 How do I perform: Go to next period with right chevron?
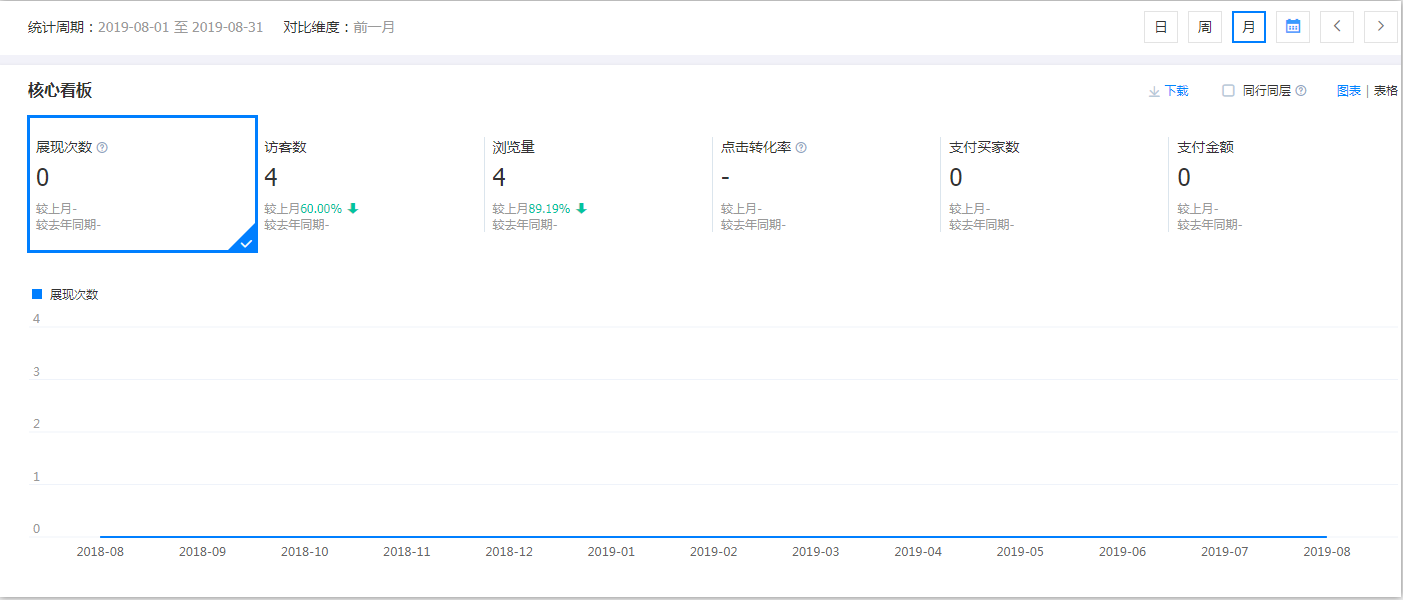(1381, 27)
